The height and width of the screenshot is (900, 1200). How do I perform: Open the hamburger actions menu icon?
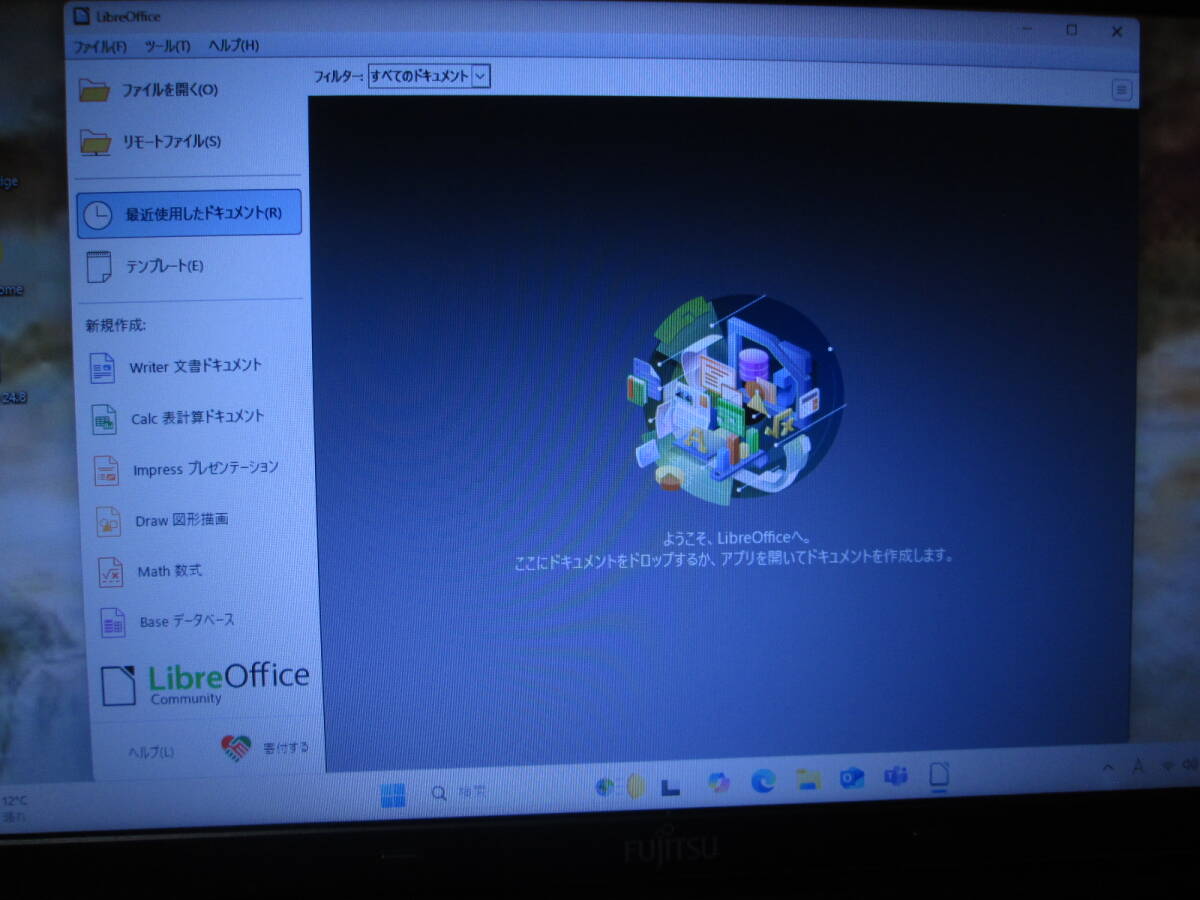(x=1122, y=91)
